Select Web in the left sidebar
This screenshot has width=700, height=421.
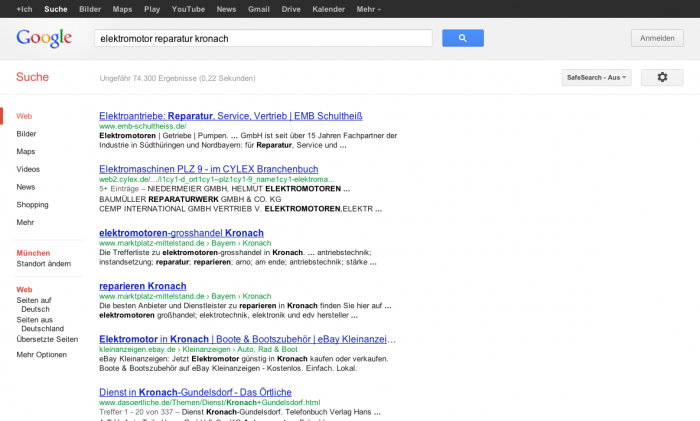tap(24, 116)
